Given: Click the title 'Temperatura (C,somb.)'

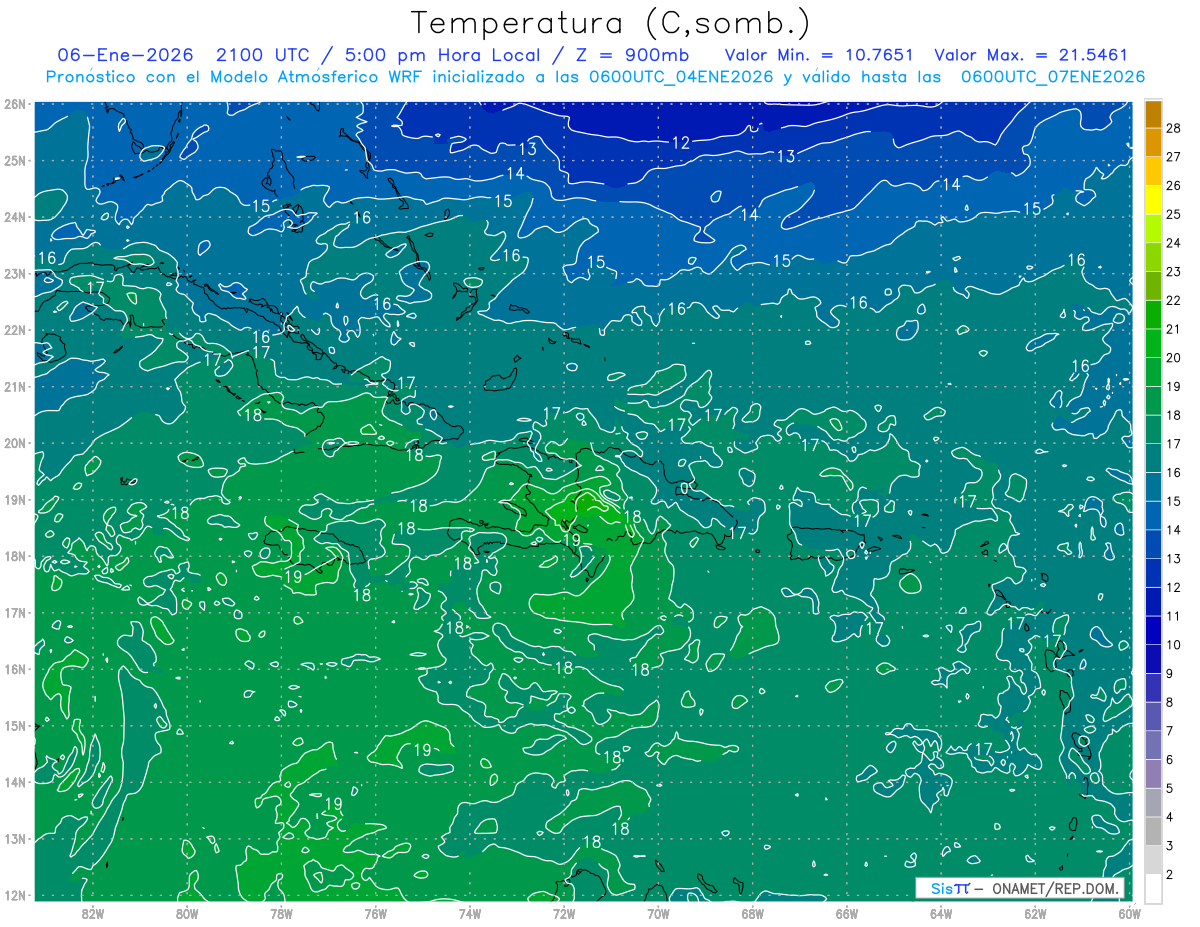Looking at the screenshot, I should click(610, 23).
